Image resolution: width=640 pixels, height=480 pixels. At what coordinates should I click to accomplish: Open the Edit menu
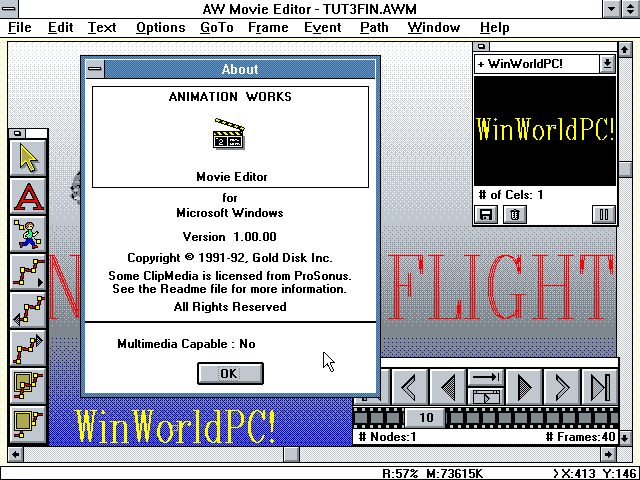60,28
